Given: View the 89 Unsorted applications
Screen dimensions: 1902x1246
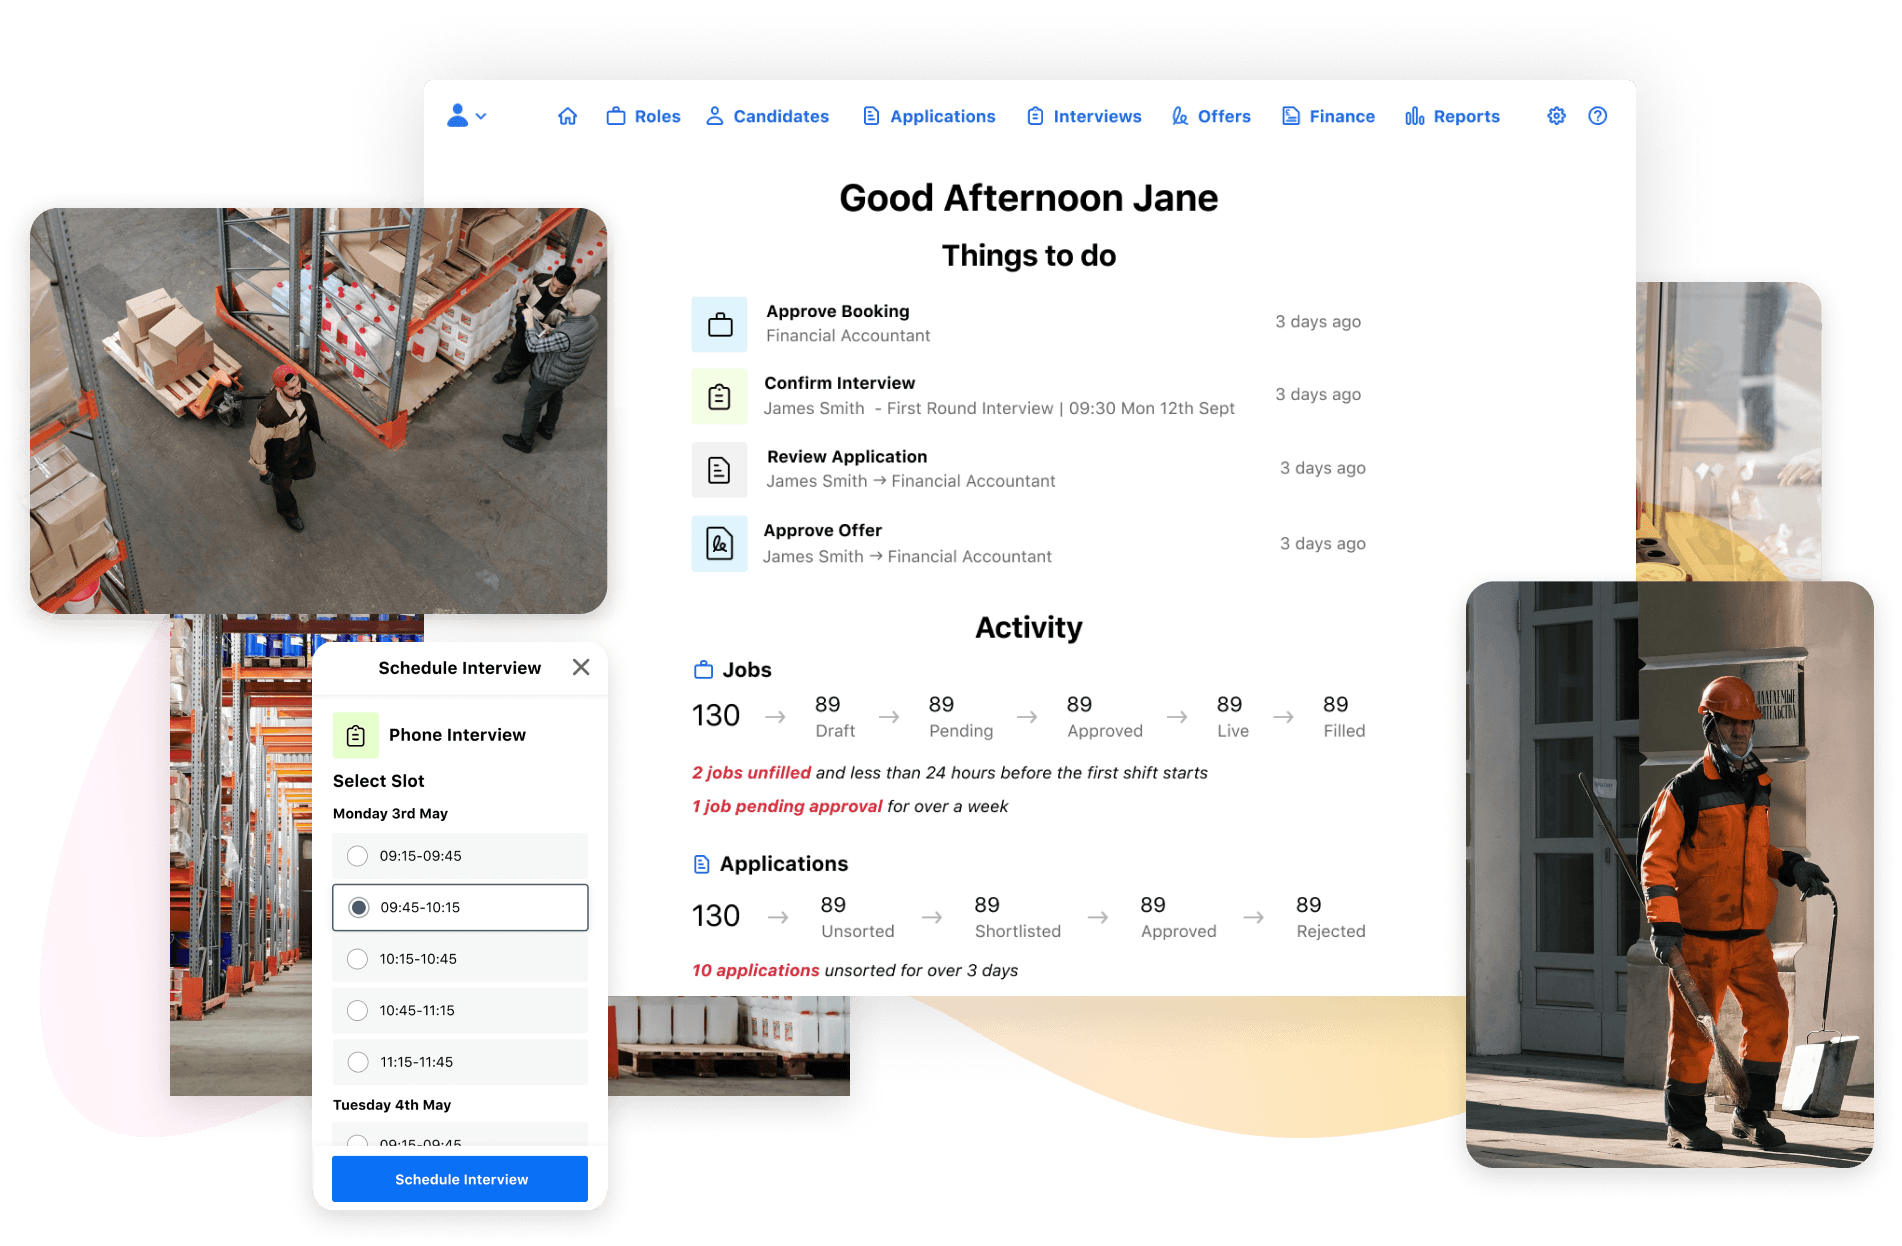Looking at the screenshot, I should pyautogui.click(x=857, y=917).
